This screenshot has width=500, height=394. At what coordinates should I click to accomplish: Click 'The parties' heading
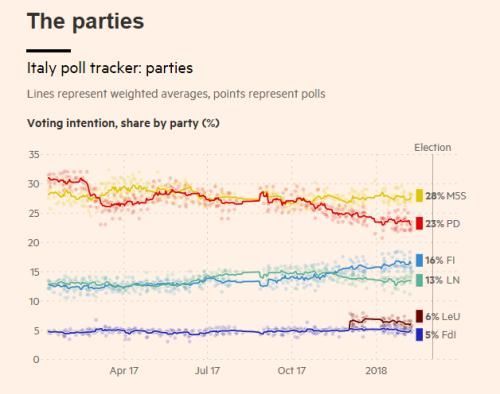(85, 21)
